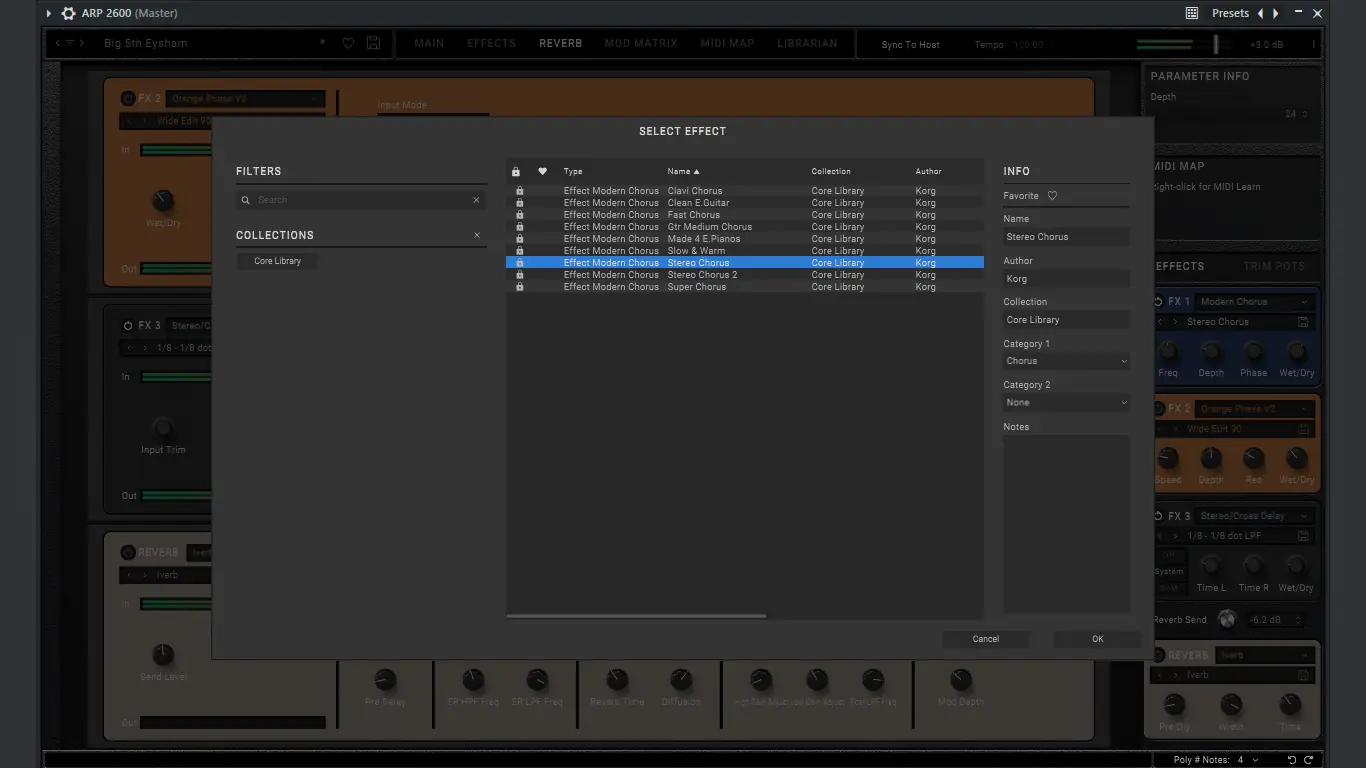Select the Clean E.Guitar effect row

(x=745, y=203)
